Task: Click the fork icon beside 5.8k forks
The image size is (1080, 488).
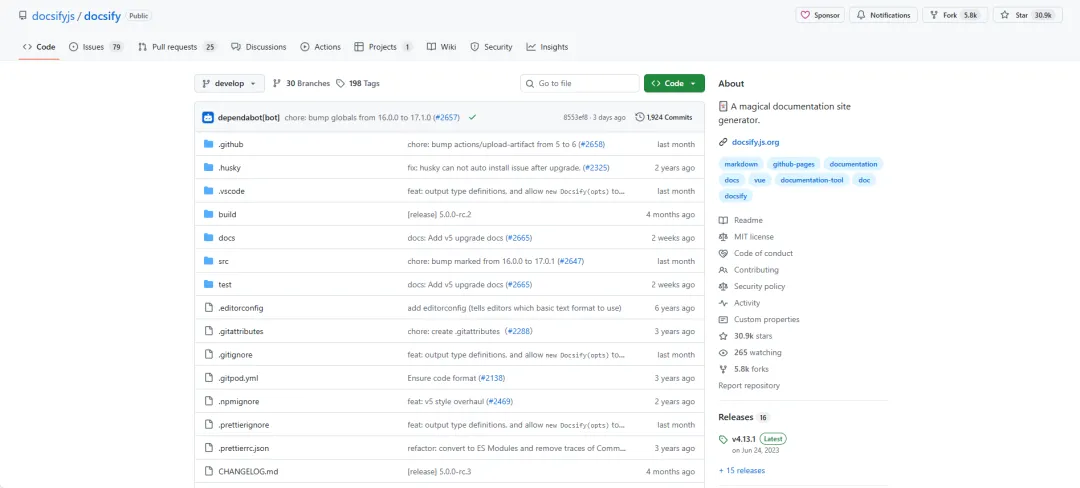Action: point(723,370)
